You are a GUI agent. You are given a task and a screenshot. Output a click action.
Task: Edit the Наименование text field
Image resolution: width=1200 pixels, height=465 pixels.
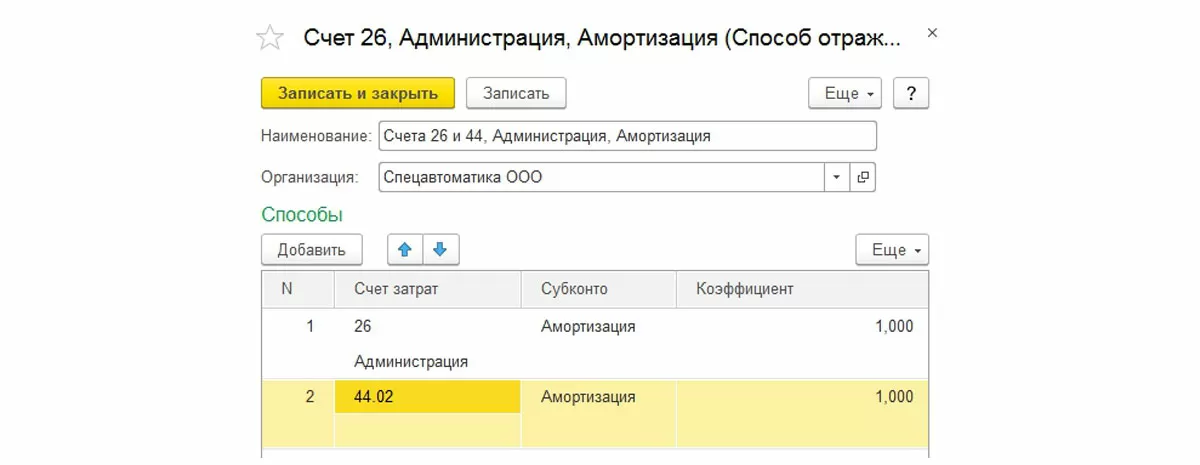point(627,136)
